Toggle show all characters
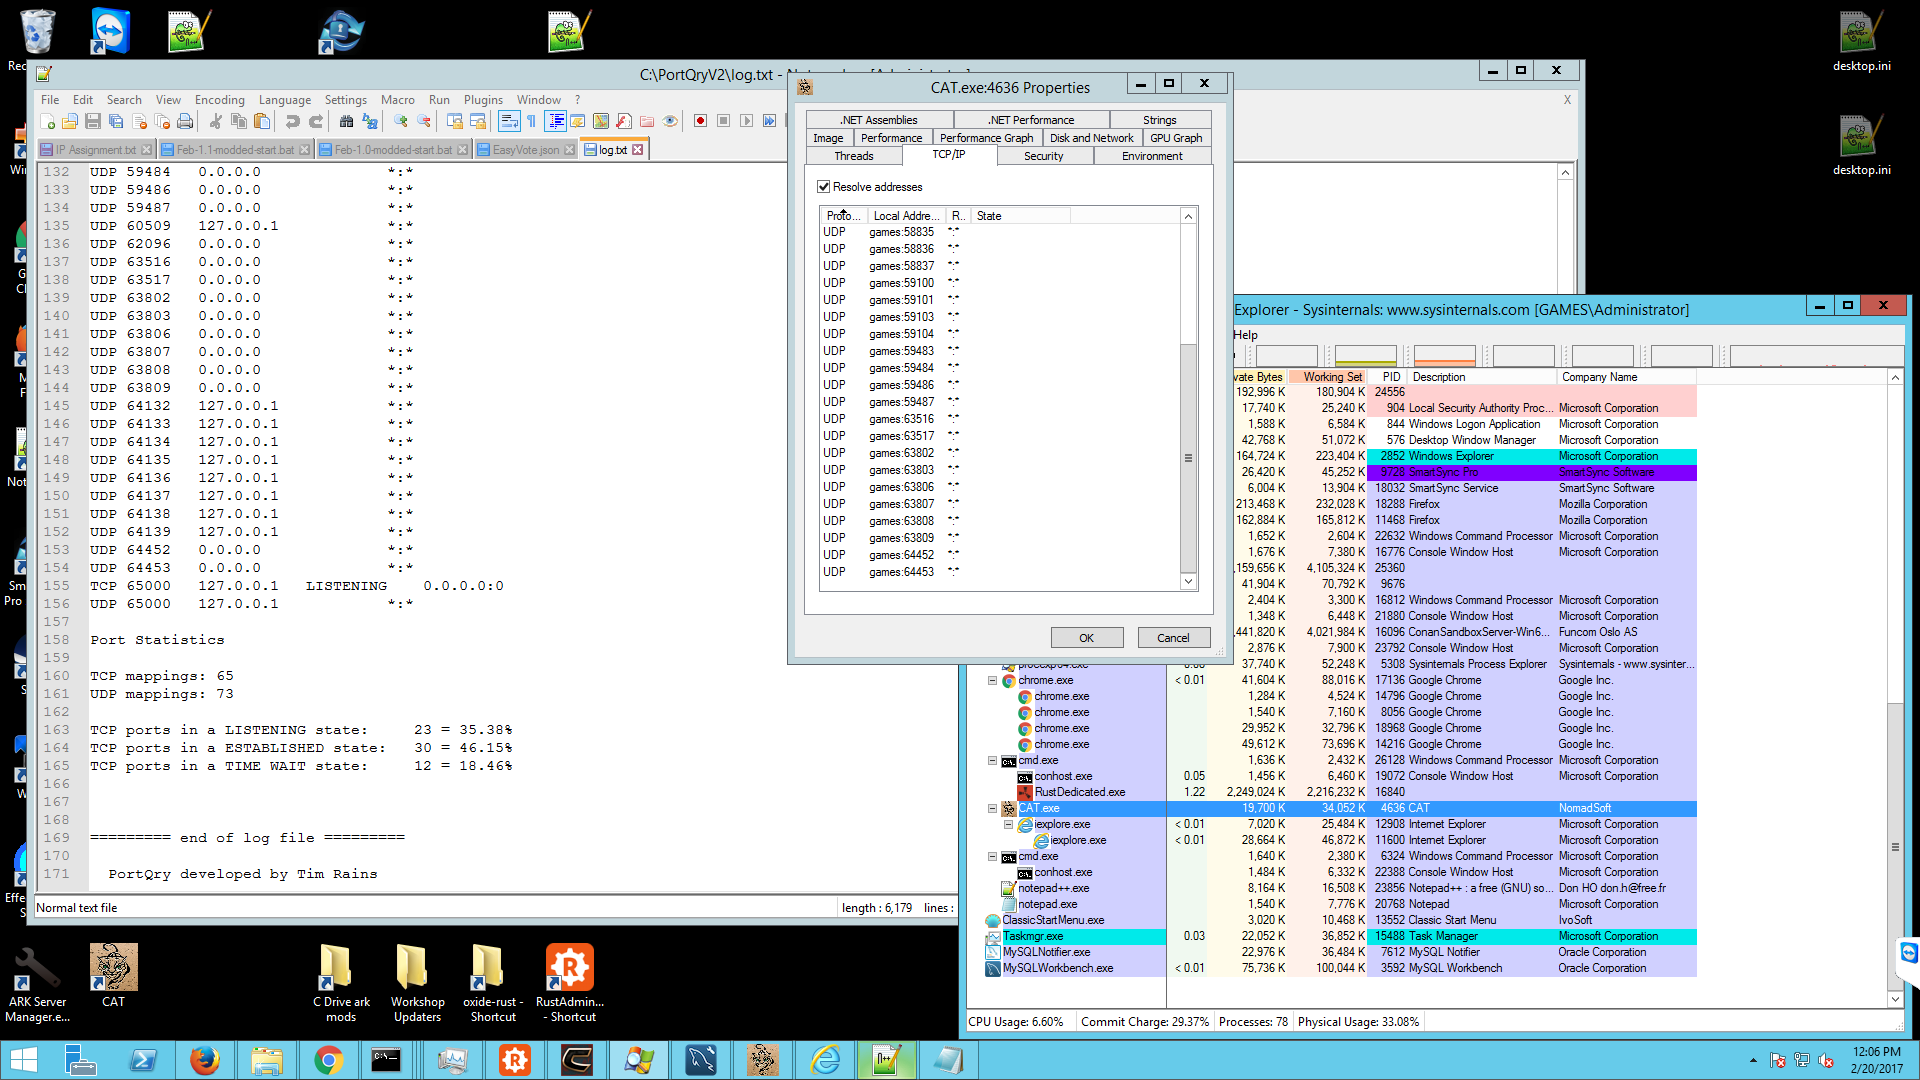Viewport: 1920px width, 1080px height. 533,121
